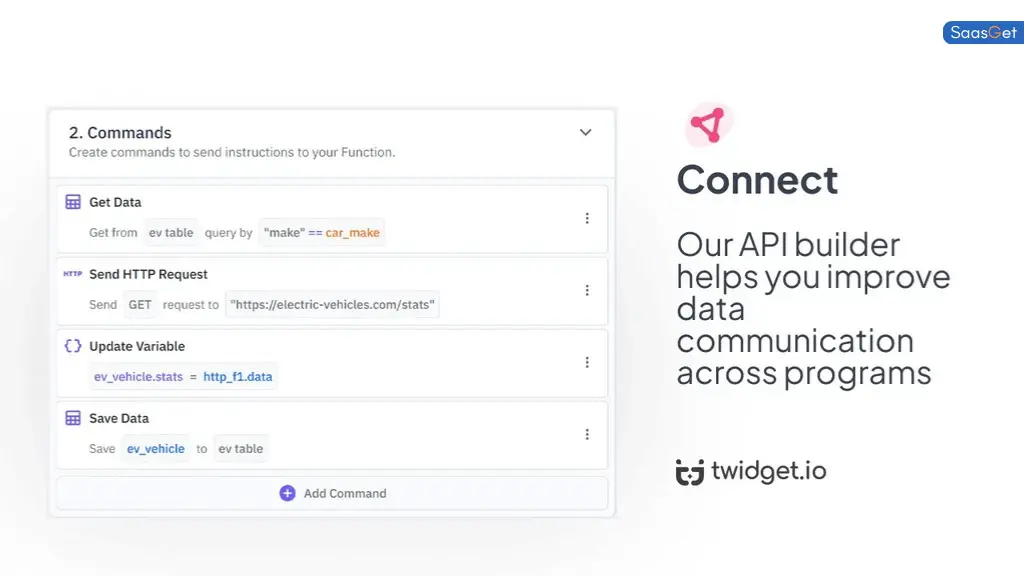Open options menu for Send HTTP Request

tap(587, 290)
